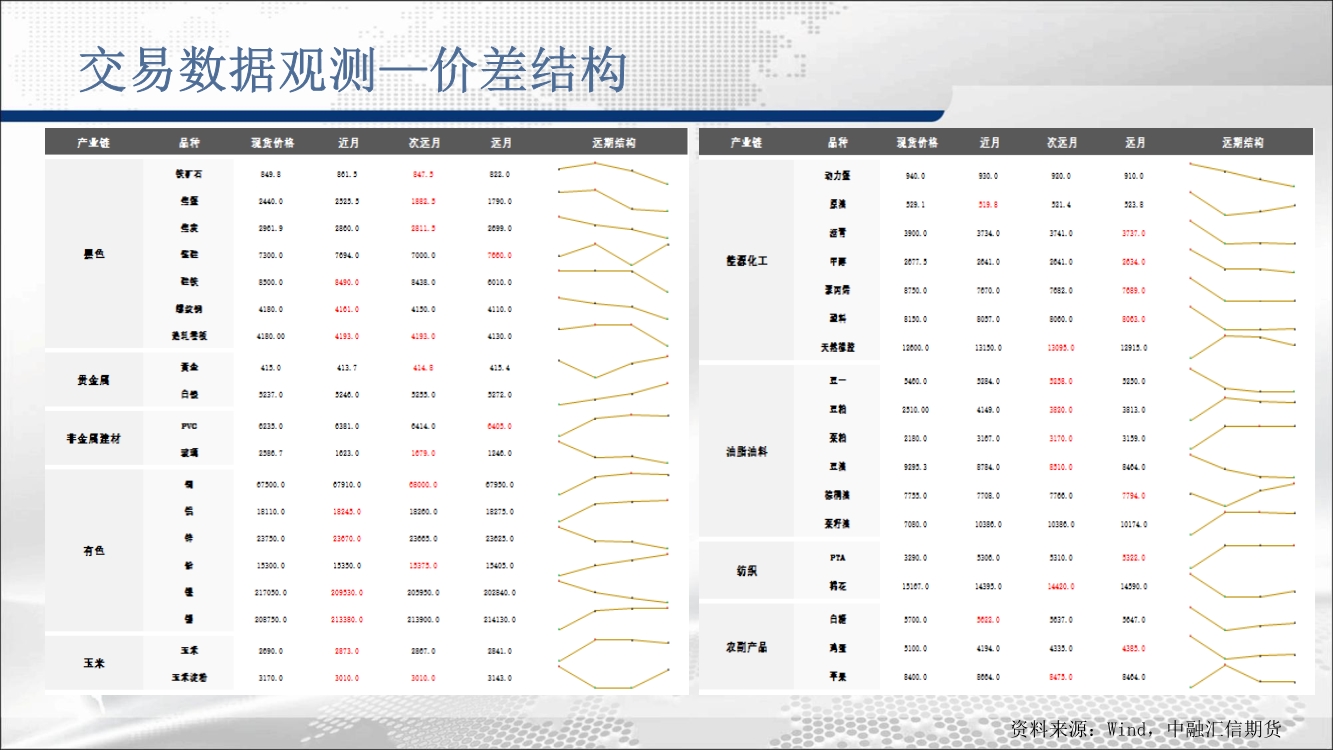
Task: Click the forward-structure sparkline for PTA
Action: [x=1242, y=557]
